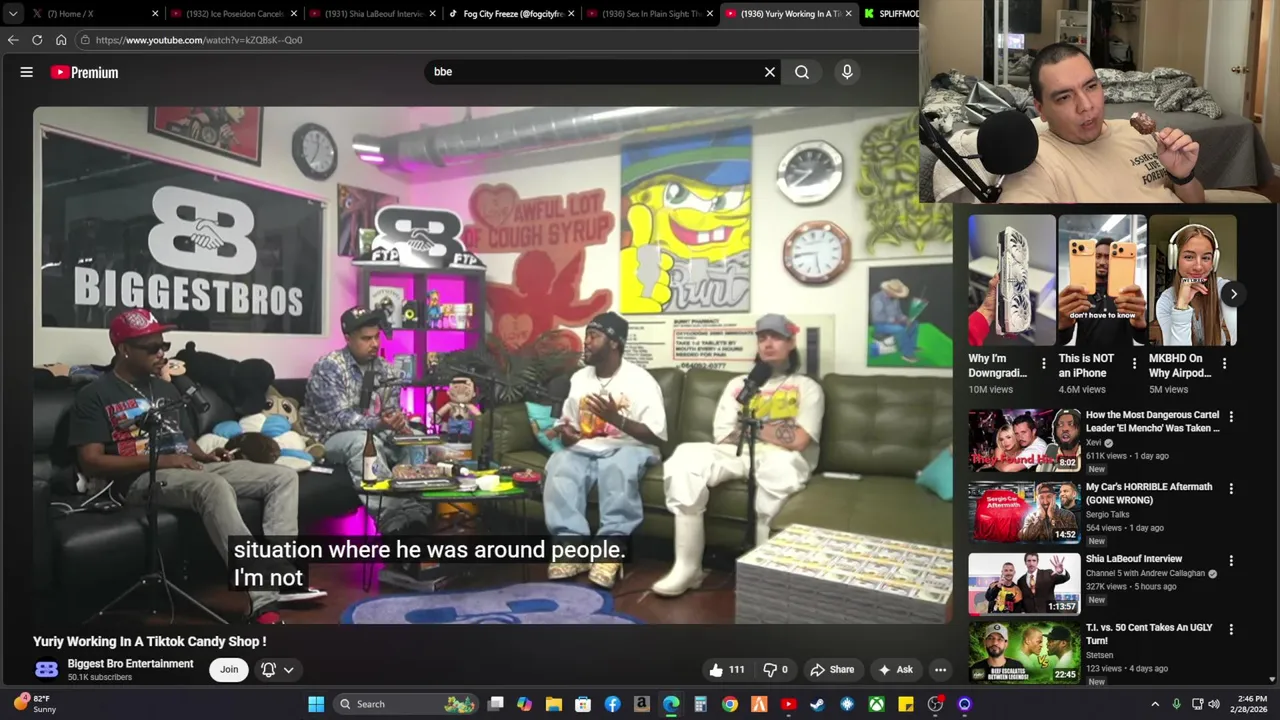Click the main video player to pause
Viewport: 1280px width, 720px height.
493,365
